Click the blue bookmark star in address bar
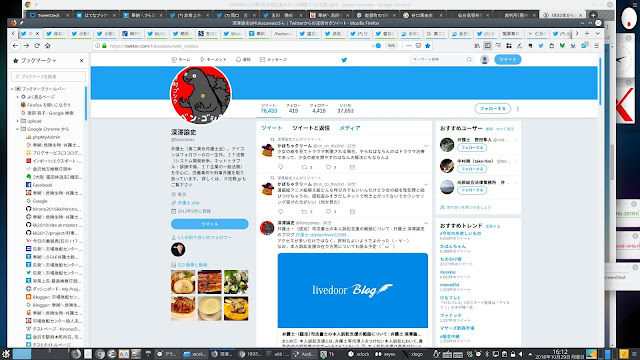 427,46
